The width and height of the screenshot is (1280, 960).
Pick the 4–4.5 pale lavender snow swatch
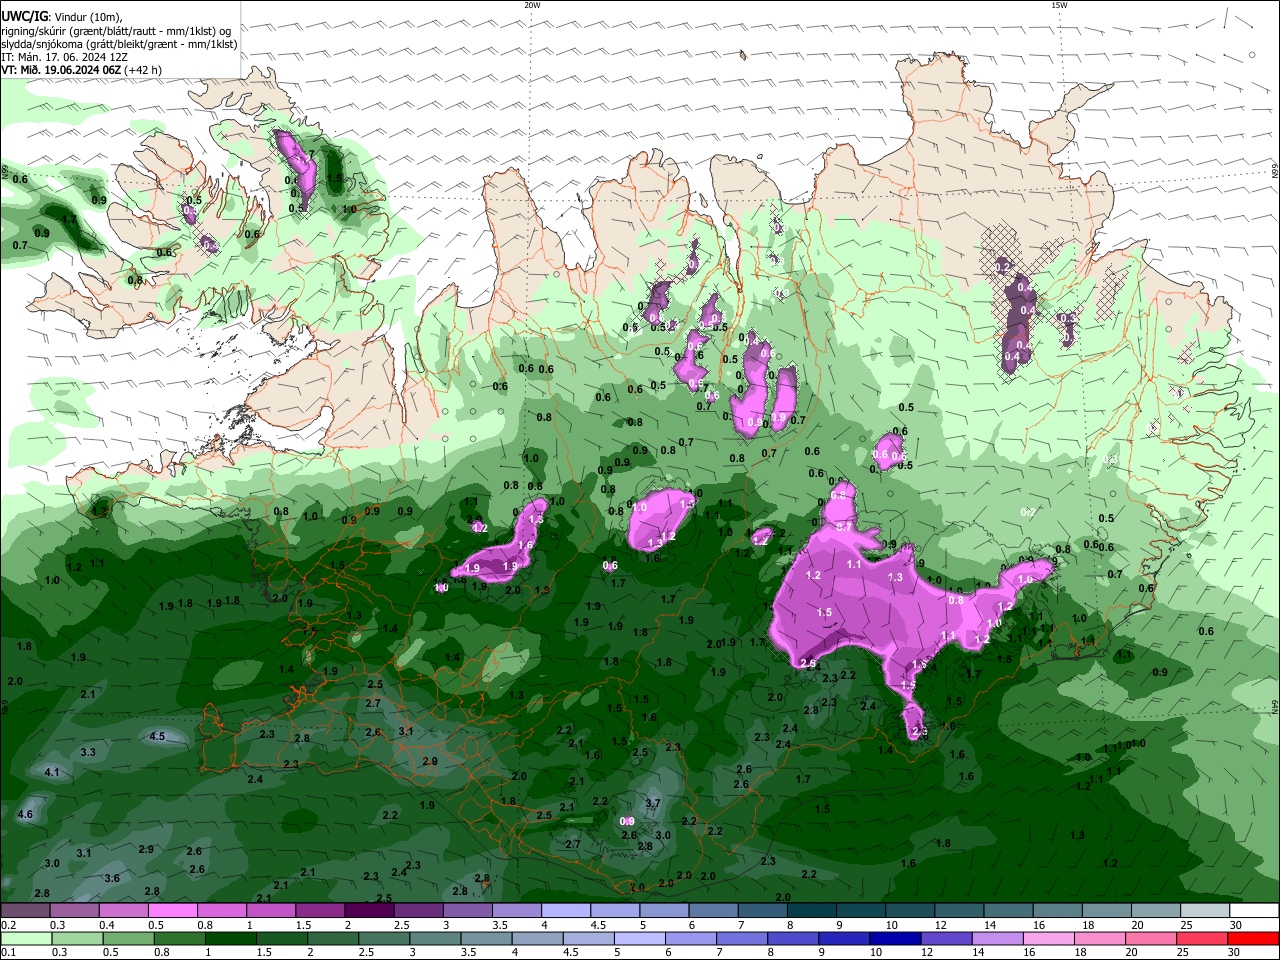565,911
